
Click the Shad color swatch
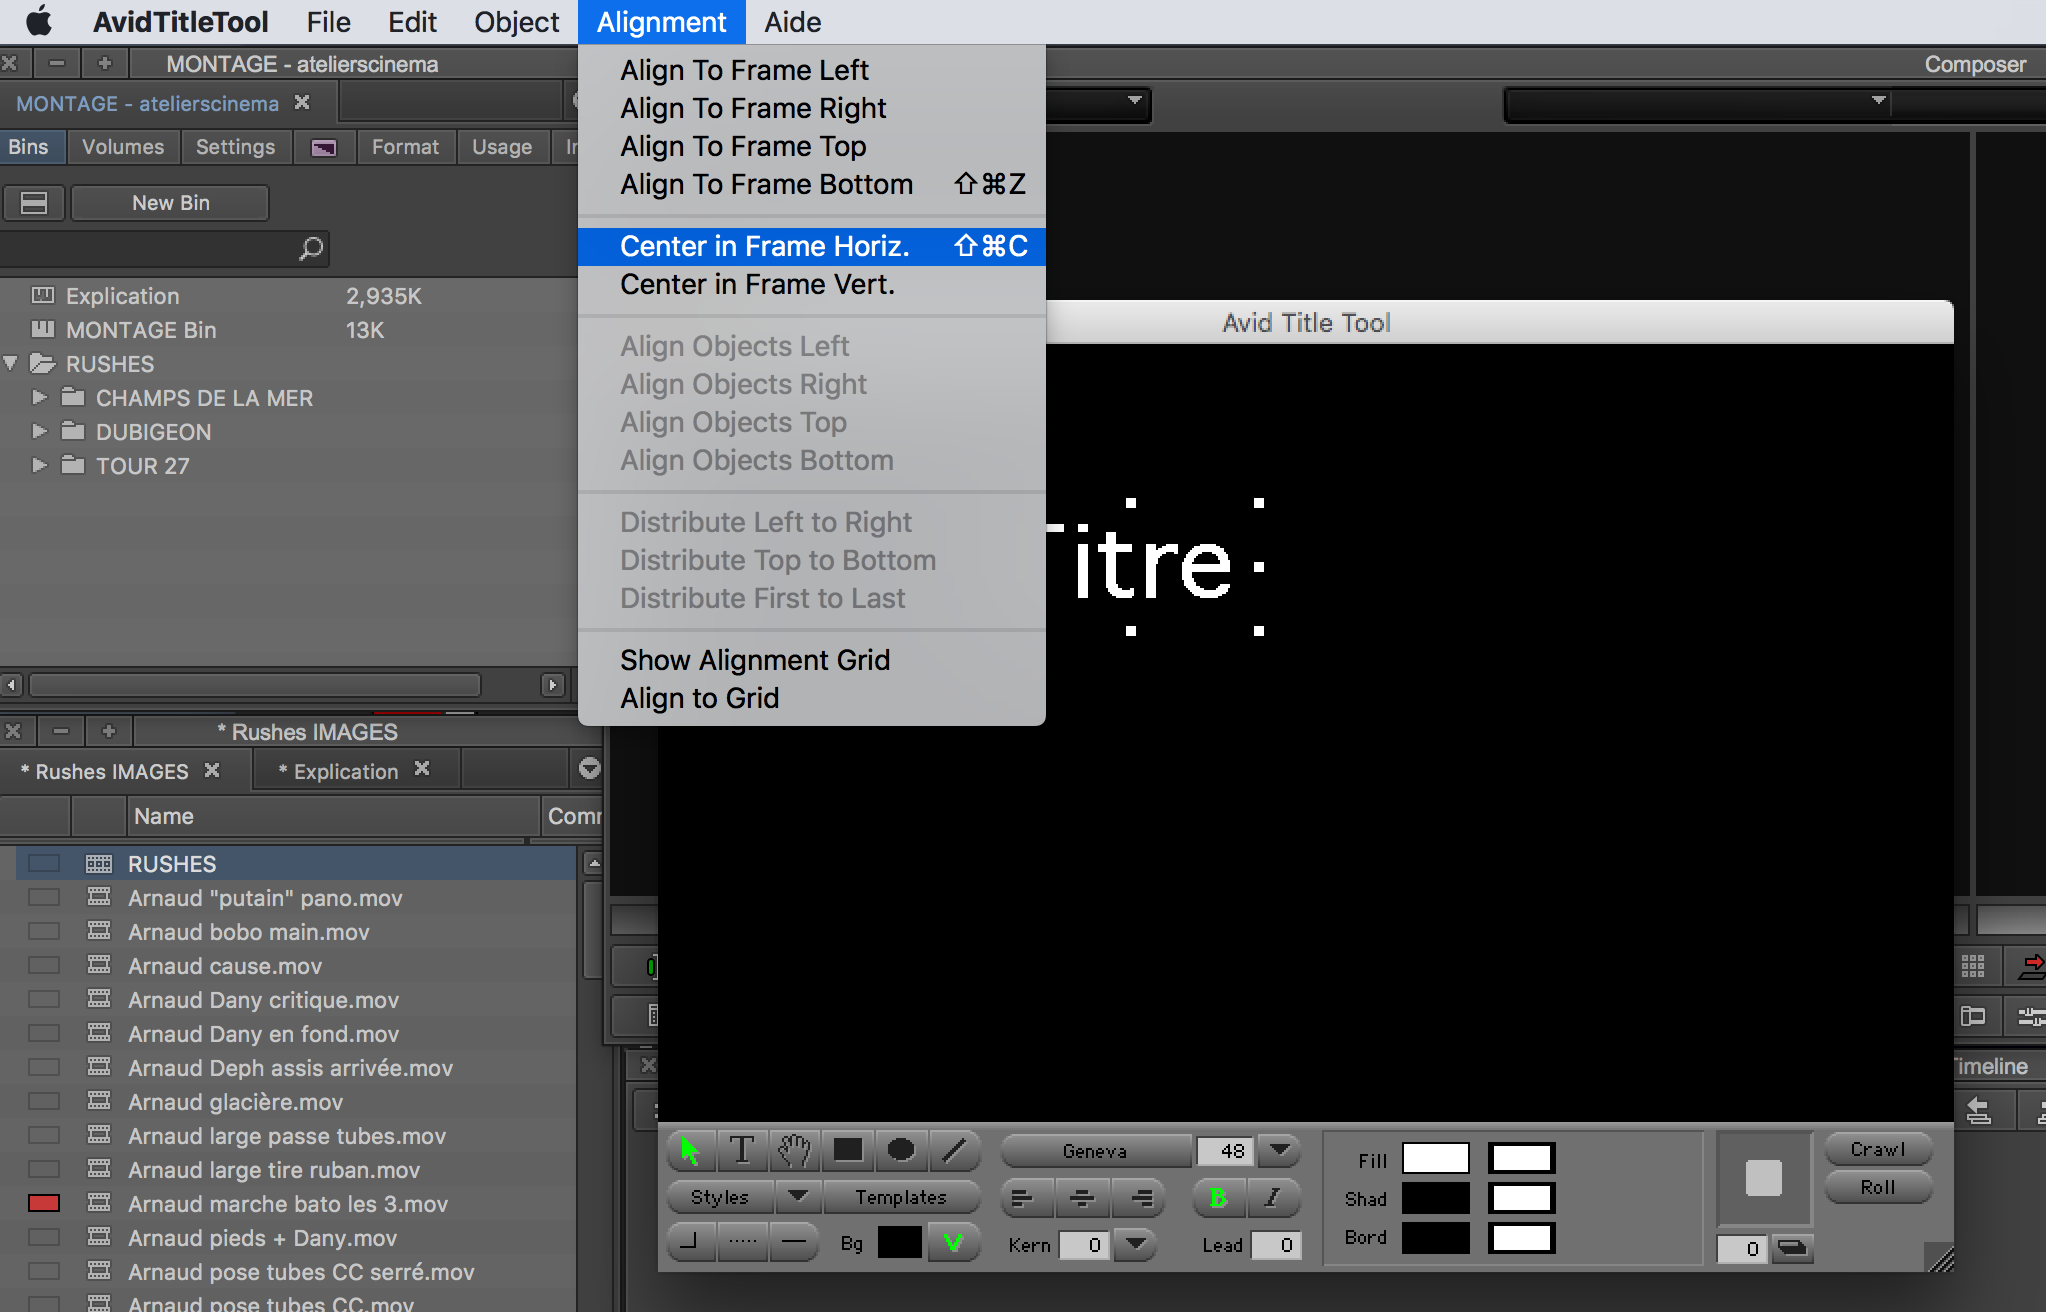tap(1435, 1198)
